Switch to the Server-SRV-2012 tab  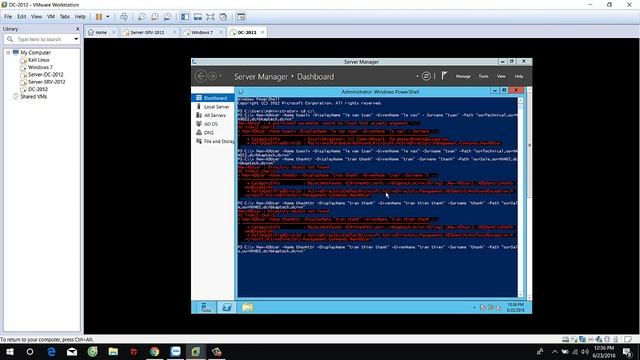coord(147,32)
